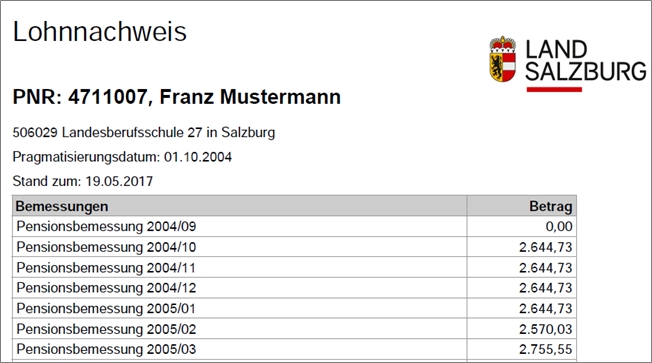Click PNR: 4711007, Franz Mustermann heading

(177, 97)
